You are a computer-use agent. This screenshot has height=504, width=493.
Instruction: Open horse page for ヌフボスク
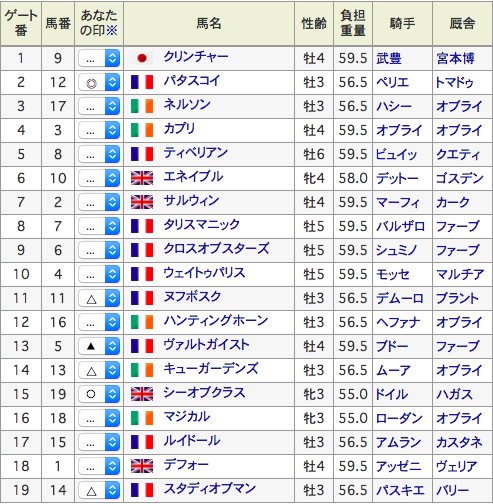tap(192, 297)
